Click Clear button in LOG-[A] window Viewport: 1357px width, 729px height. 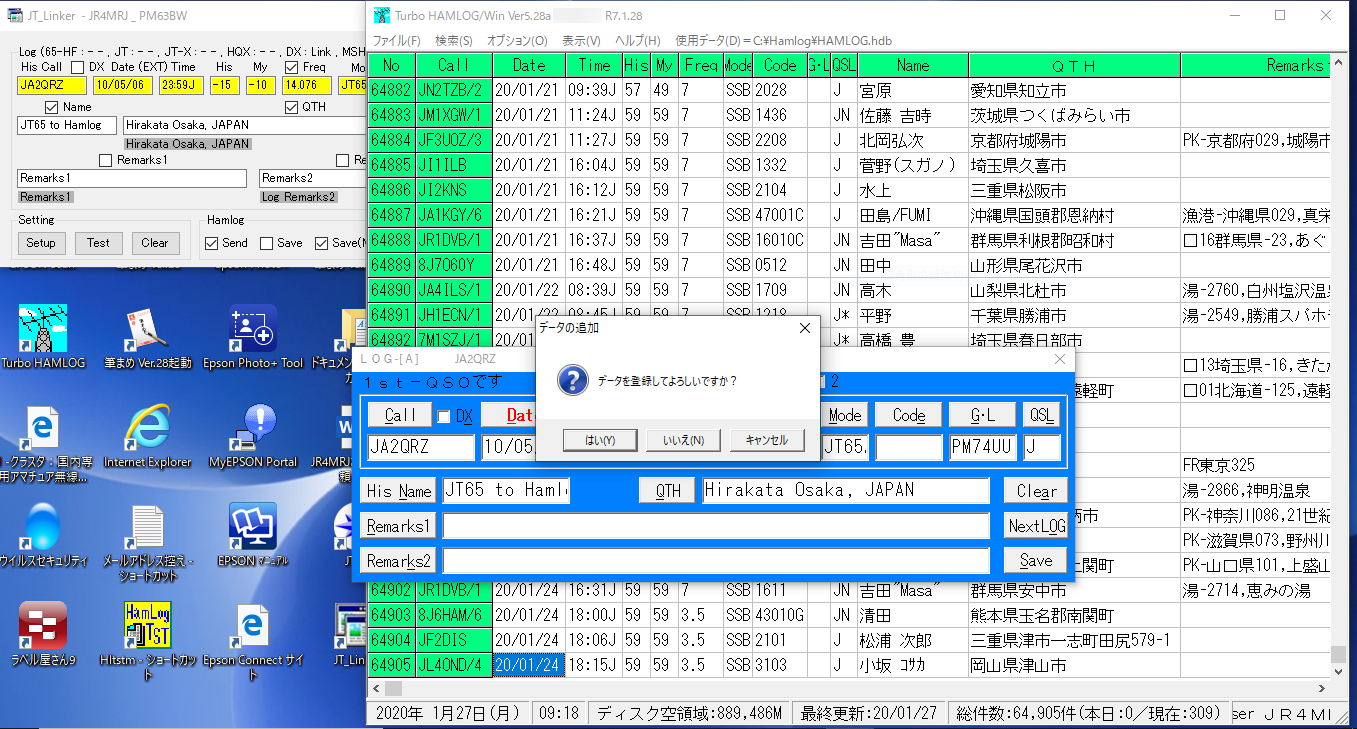pyautogui.click(x=1036, y=491)
